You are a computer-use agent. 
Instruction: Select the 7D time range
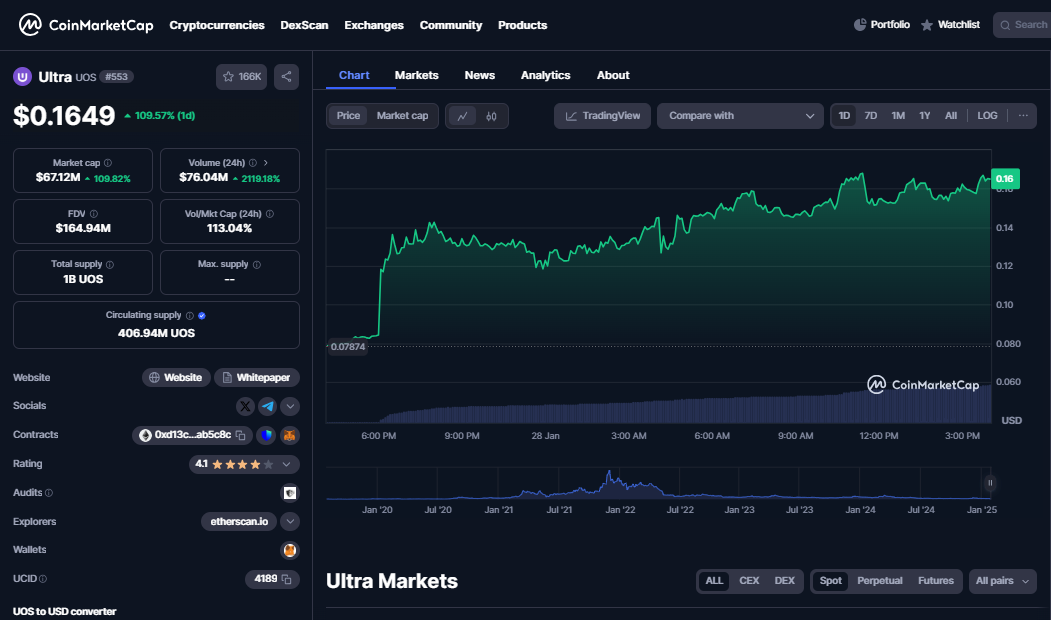pyautogui.click(x=871, y=116)
